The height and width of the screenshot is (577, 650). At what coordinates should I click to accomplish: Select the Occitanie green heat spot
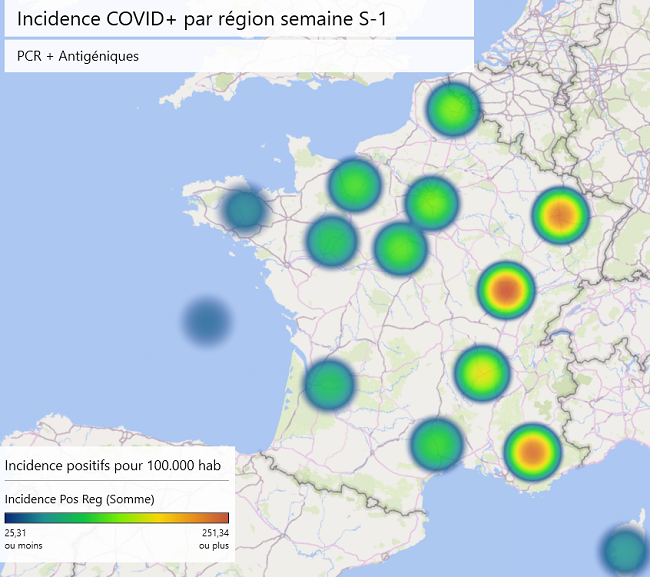coord(436,444)
